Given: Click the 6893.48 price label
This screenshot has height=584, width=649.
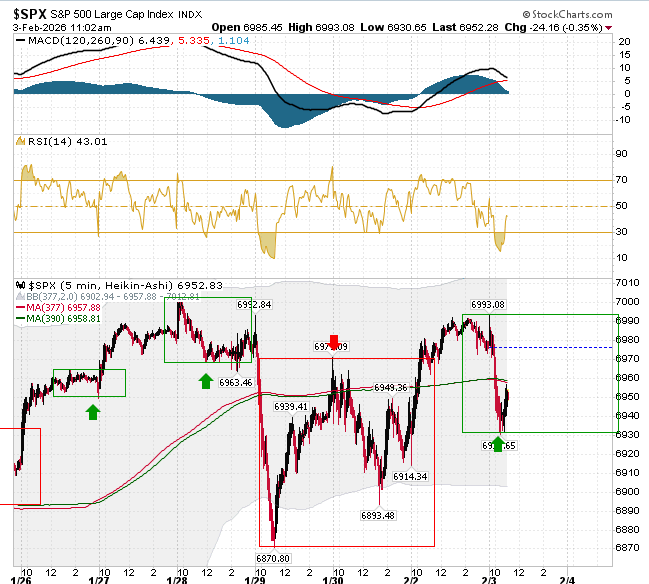Looking at the screenshot, I should point(378,515).
